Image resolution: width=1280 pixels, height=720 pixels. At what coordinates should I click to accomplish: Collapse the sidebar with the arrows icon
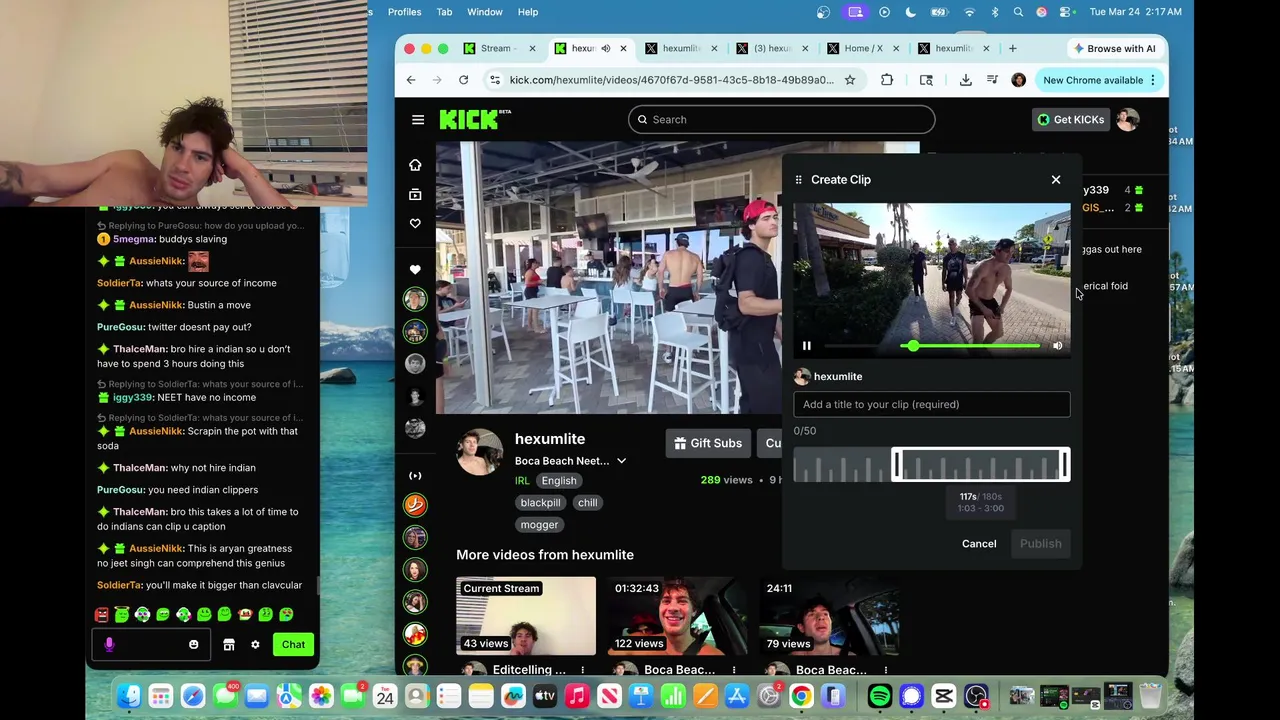click(415, 476)
